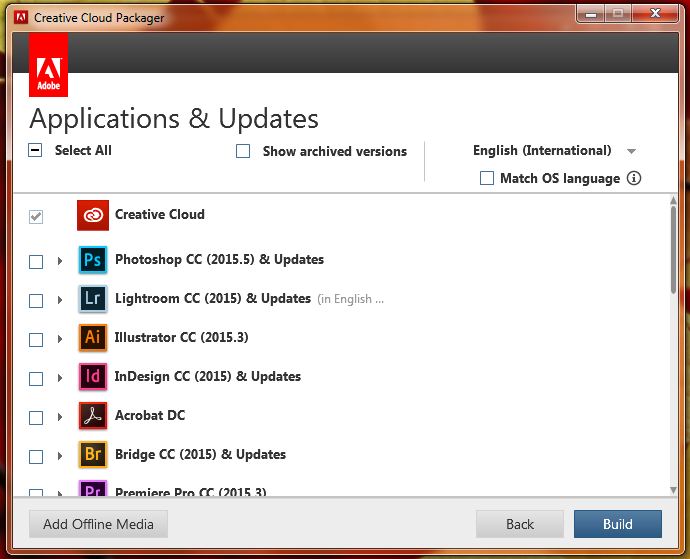Expand the Bridge CC (2015) entry
690x559 pixels.
tap(60, 456)
